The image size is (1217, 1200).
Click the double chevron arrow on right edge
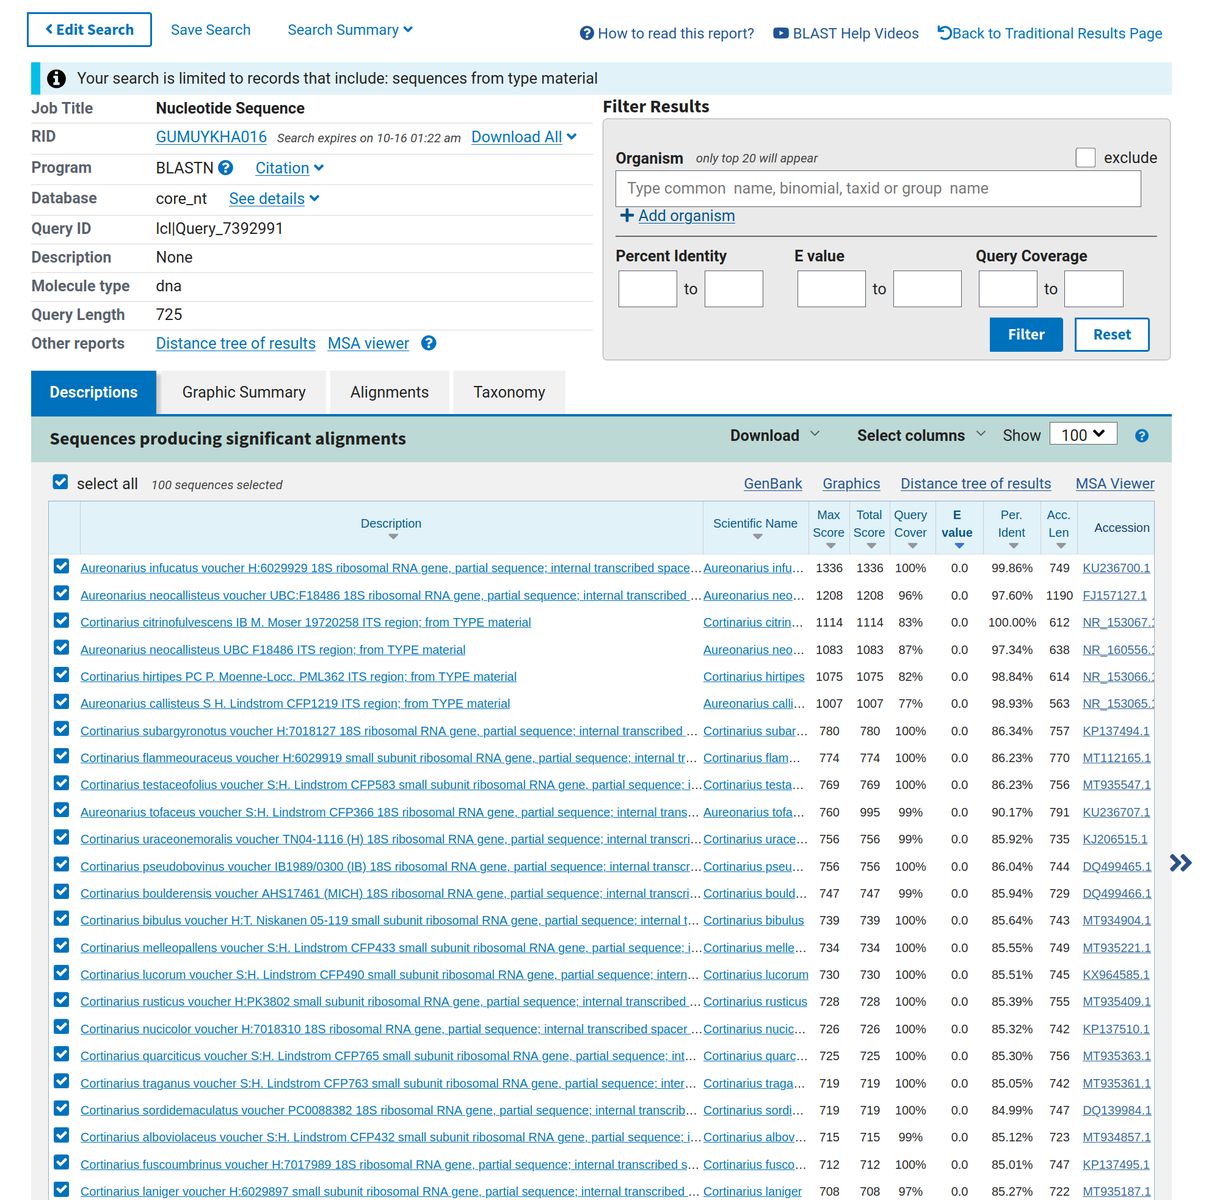pos(1181,863)
